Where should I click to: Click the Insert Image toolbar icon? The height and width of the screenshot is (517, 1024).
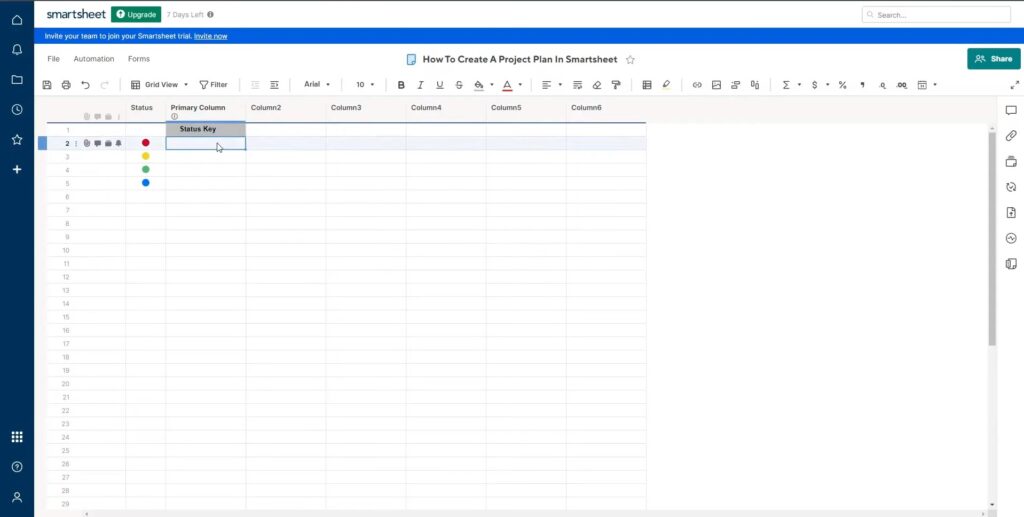pos(716,85)
